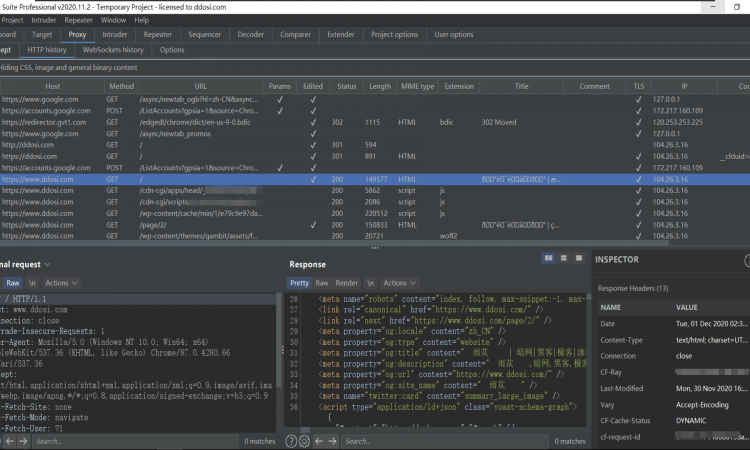Open the Help menu
750x450 pixels.
pyautogui.click(x=141, y=20)
